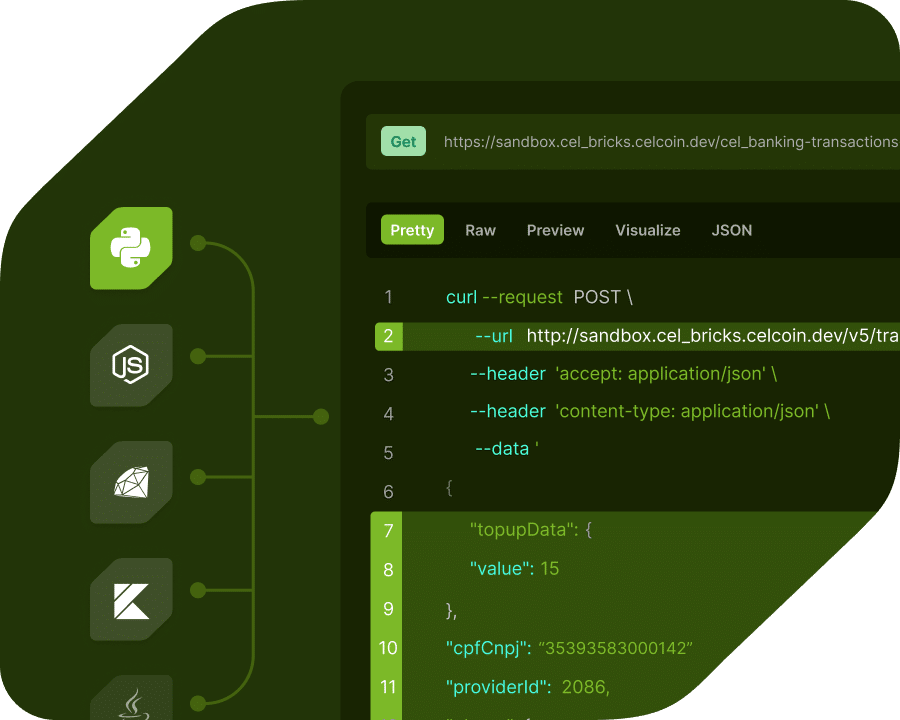
Task: Click line number 7 in the gutter
Action: click(388, 530)
